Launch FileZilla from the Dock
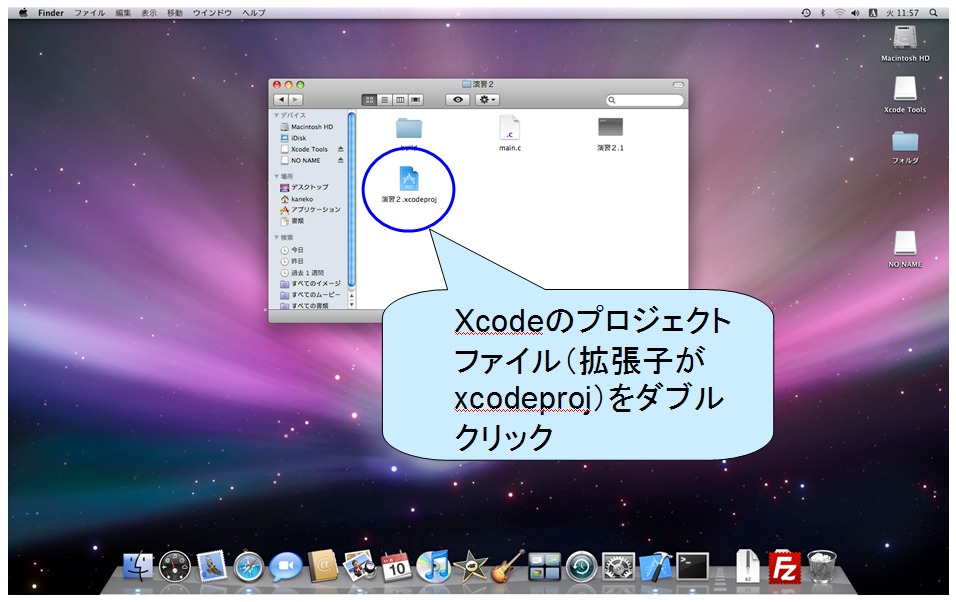The image size is (956, 602). tap(784, 567)
